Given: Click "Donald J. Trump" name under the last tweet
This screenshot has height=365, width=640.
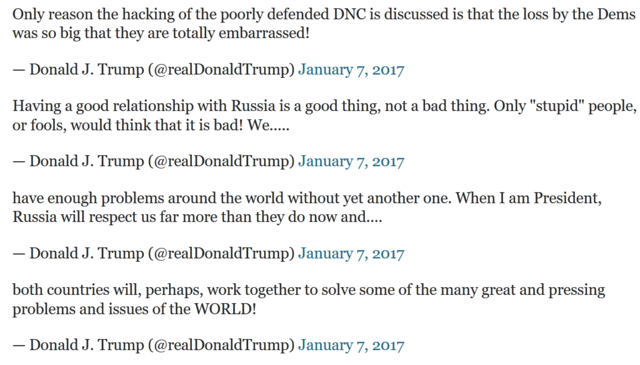Looking at the screenshot, I should tap(87, 345).
